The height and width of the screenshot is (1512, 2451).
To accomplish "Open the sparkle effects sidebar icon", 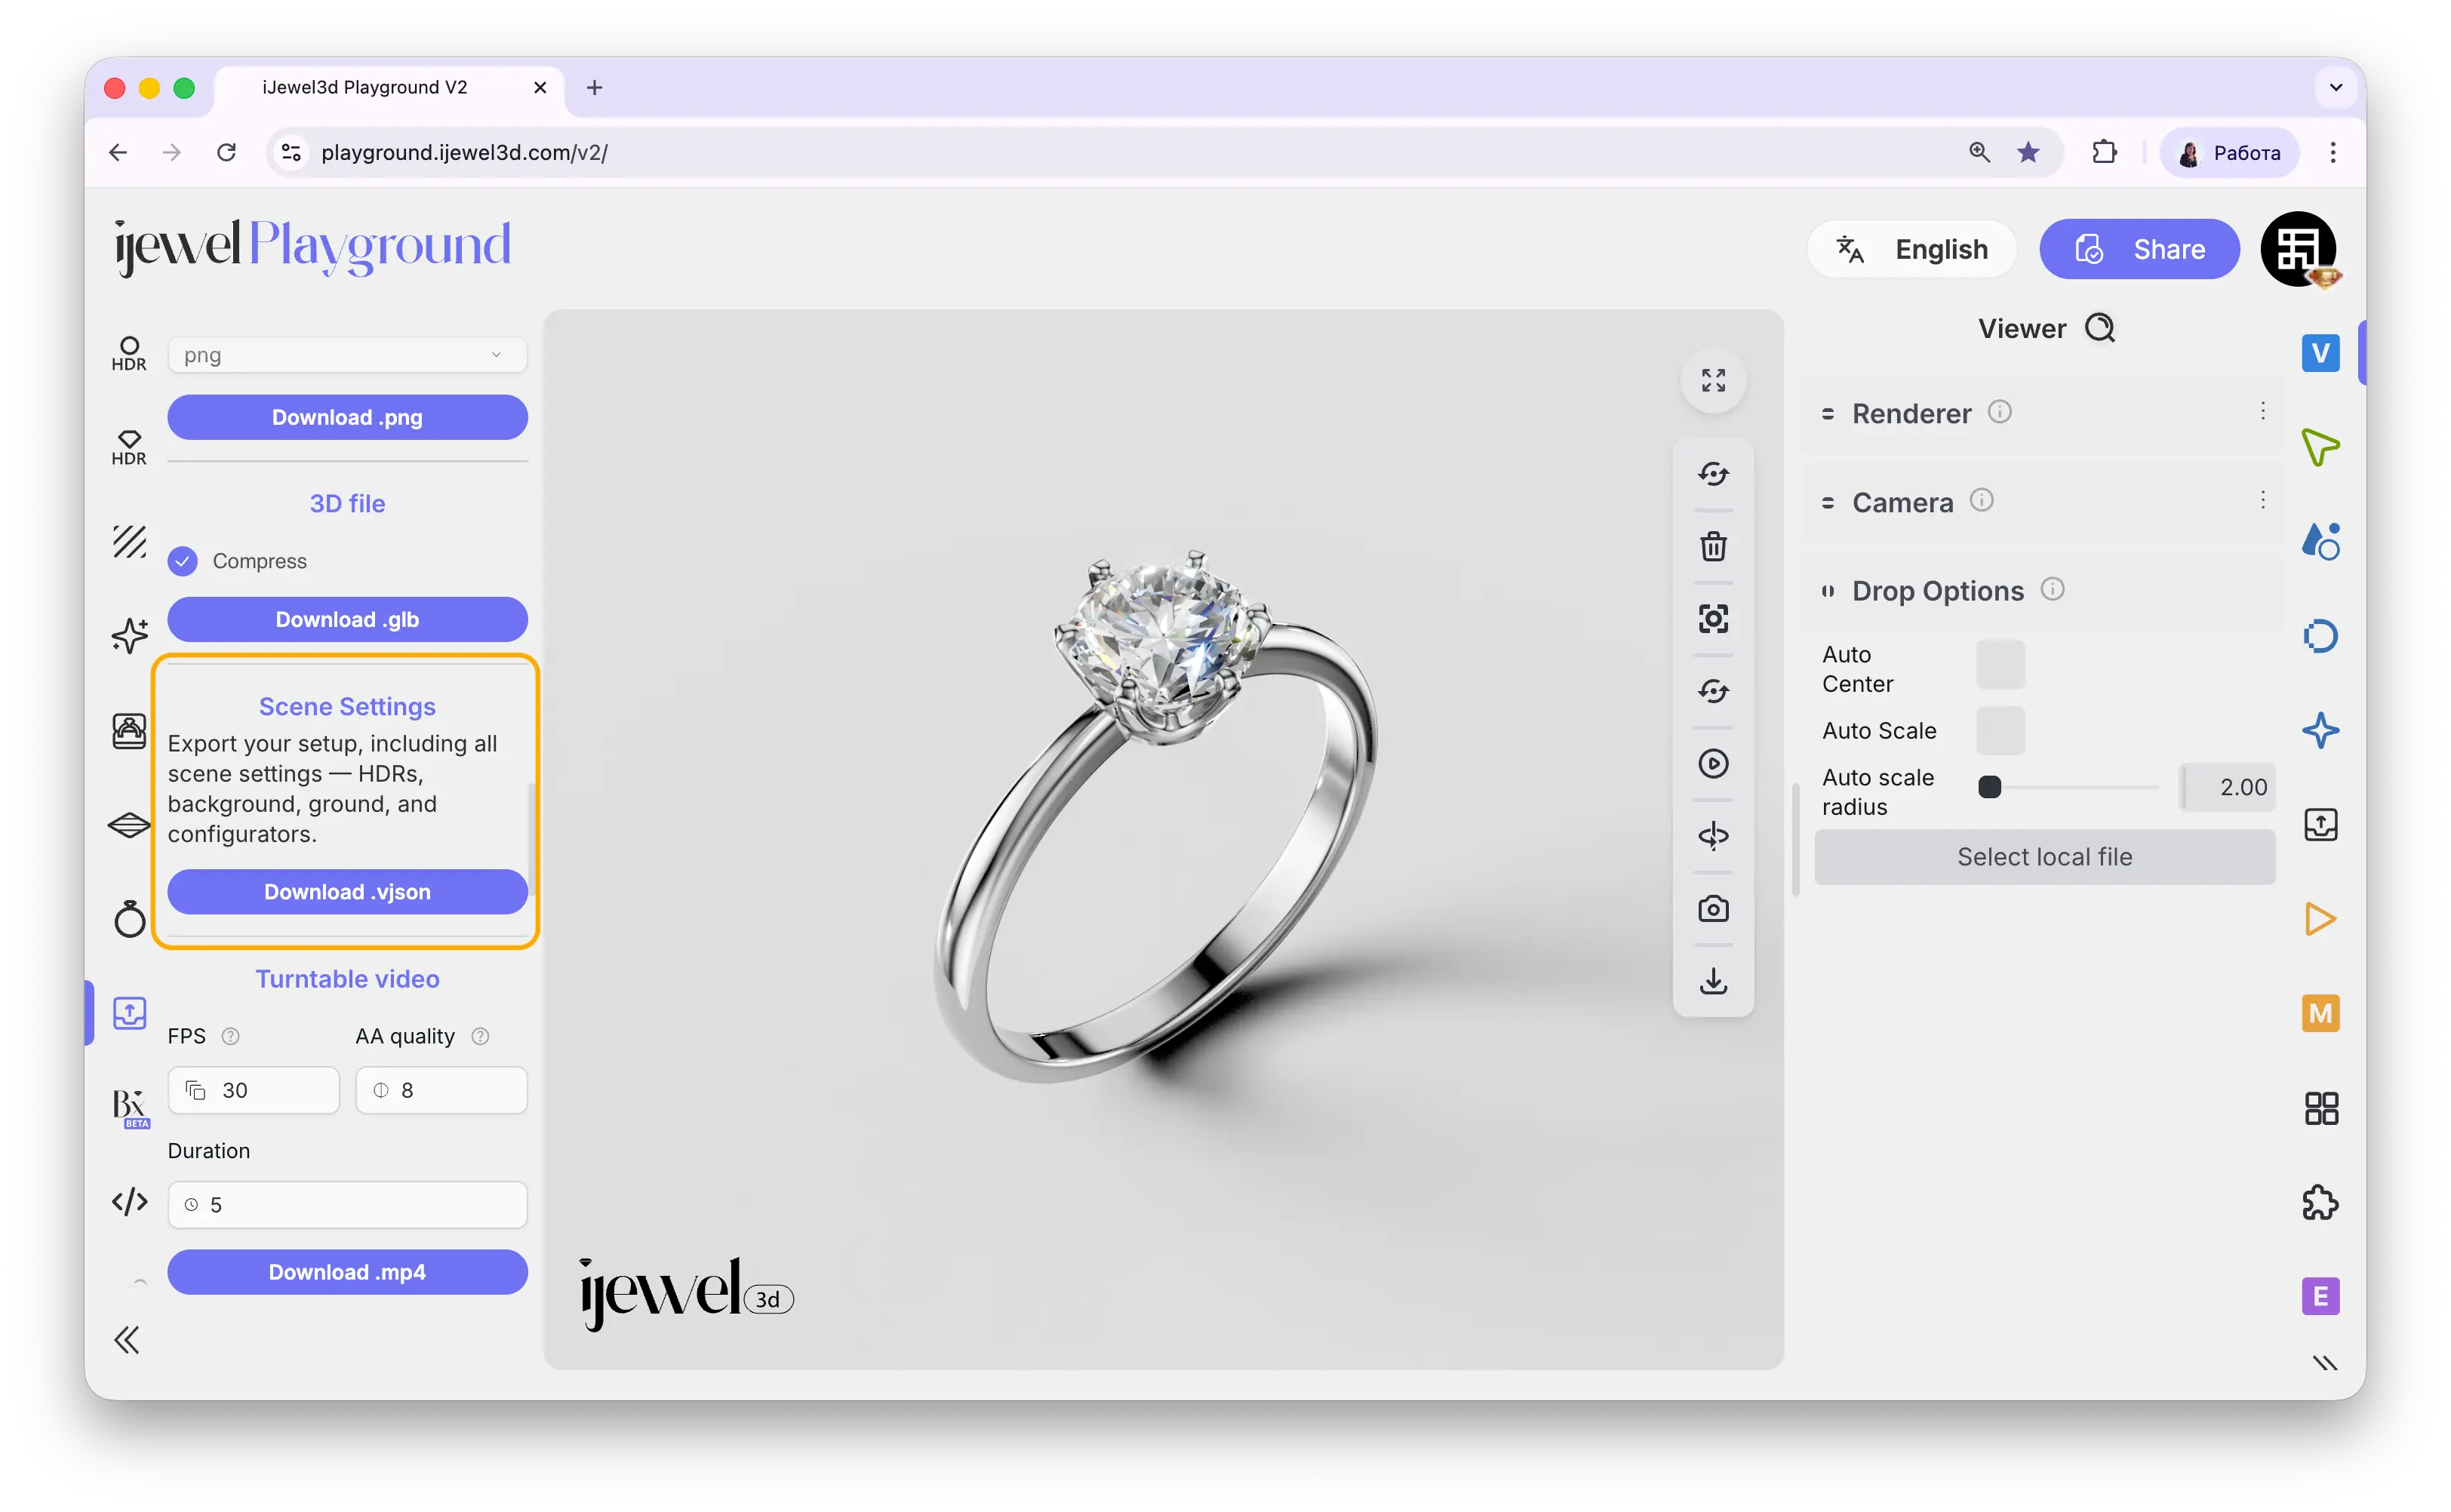I will pos(129,635).
